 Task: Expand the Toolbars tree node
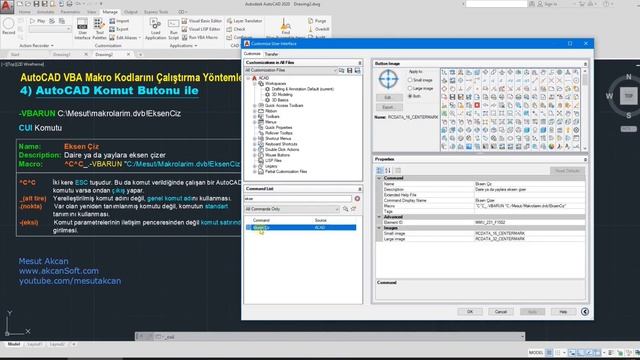[x=255, y=116]
